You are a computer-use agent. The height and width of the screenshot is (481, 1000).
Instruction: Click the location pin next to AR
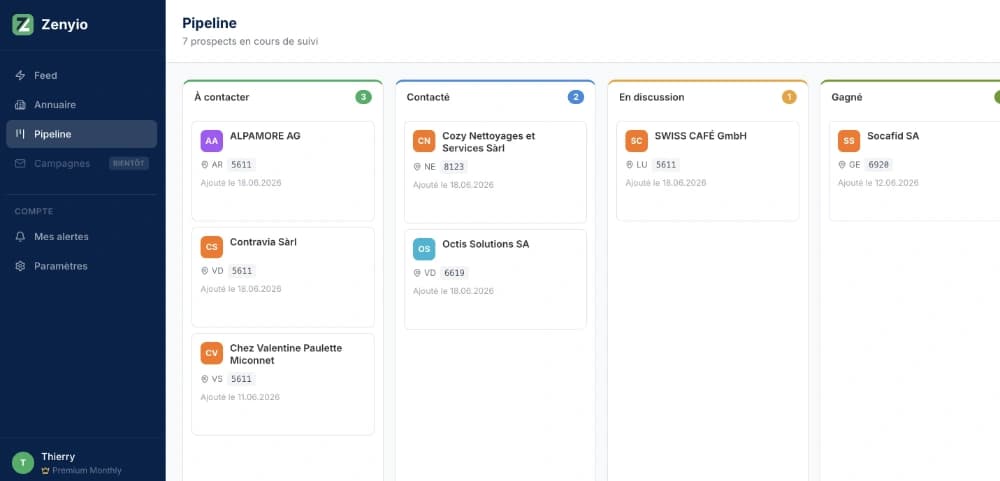pyautogui.click(x=205, y=165)
